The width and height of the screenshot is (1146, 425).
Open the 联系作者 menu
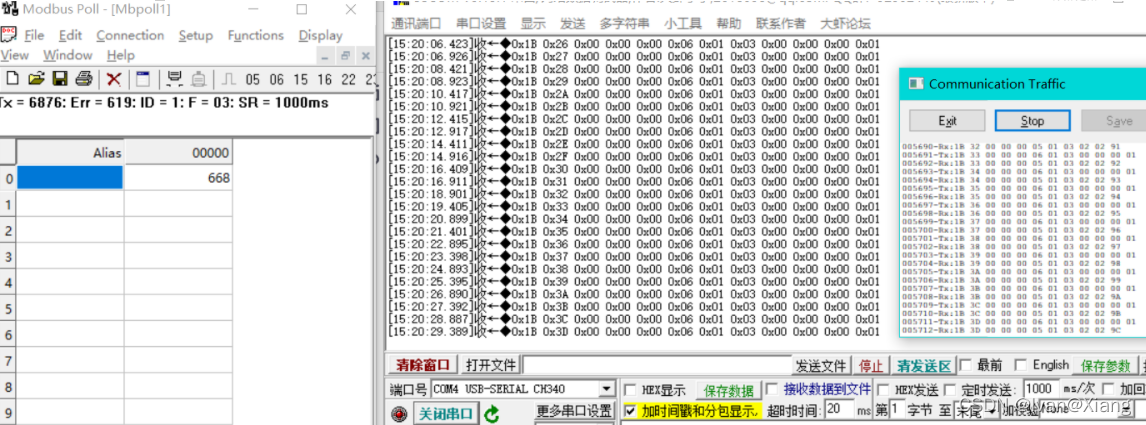781,23
